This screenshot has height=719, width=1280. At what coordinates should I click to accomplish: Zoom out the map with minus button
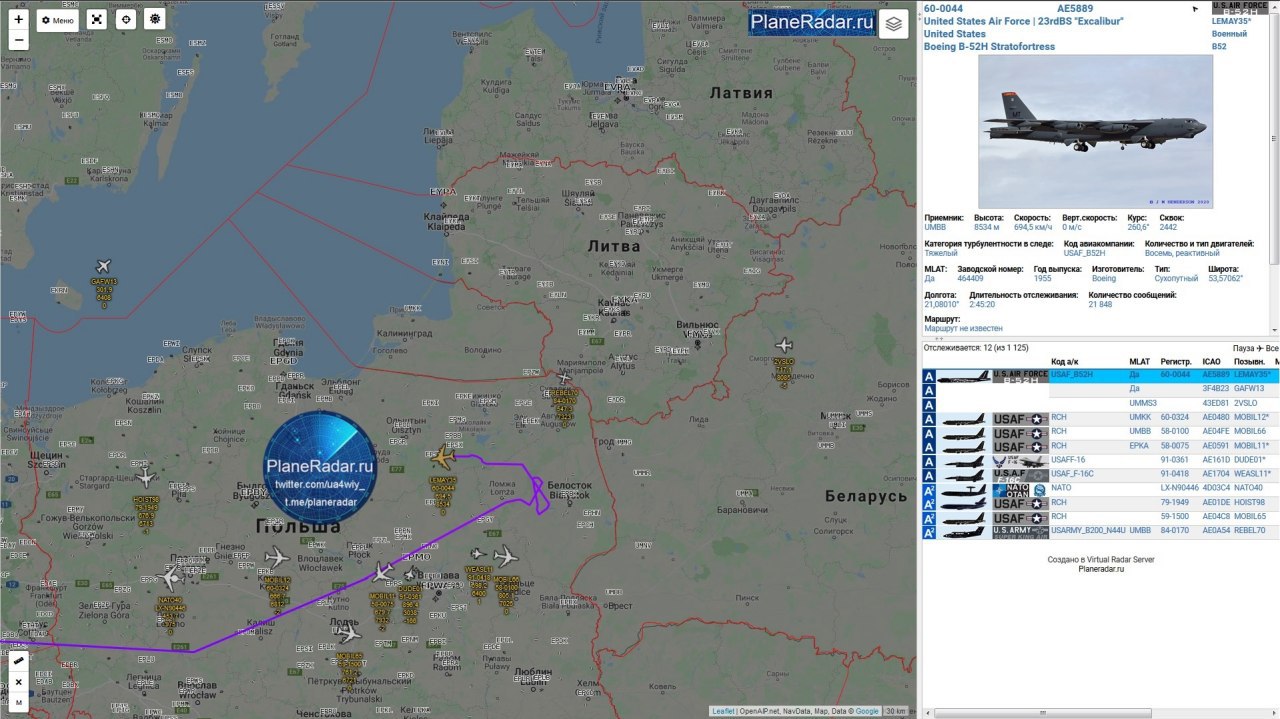(18, 41)
